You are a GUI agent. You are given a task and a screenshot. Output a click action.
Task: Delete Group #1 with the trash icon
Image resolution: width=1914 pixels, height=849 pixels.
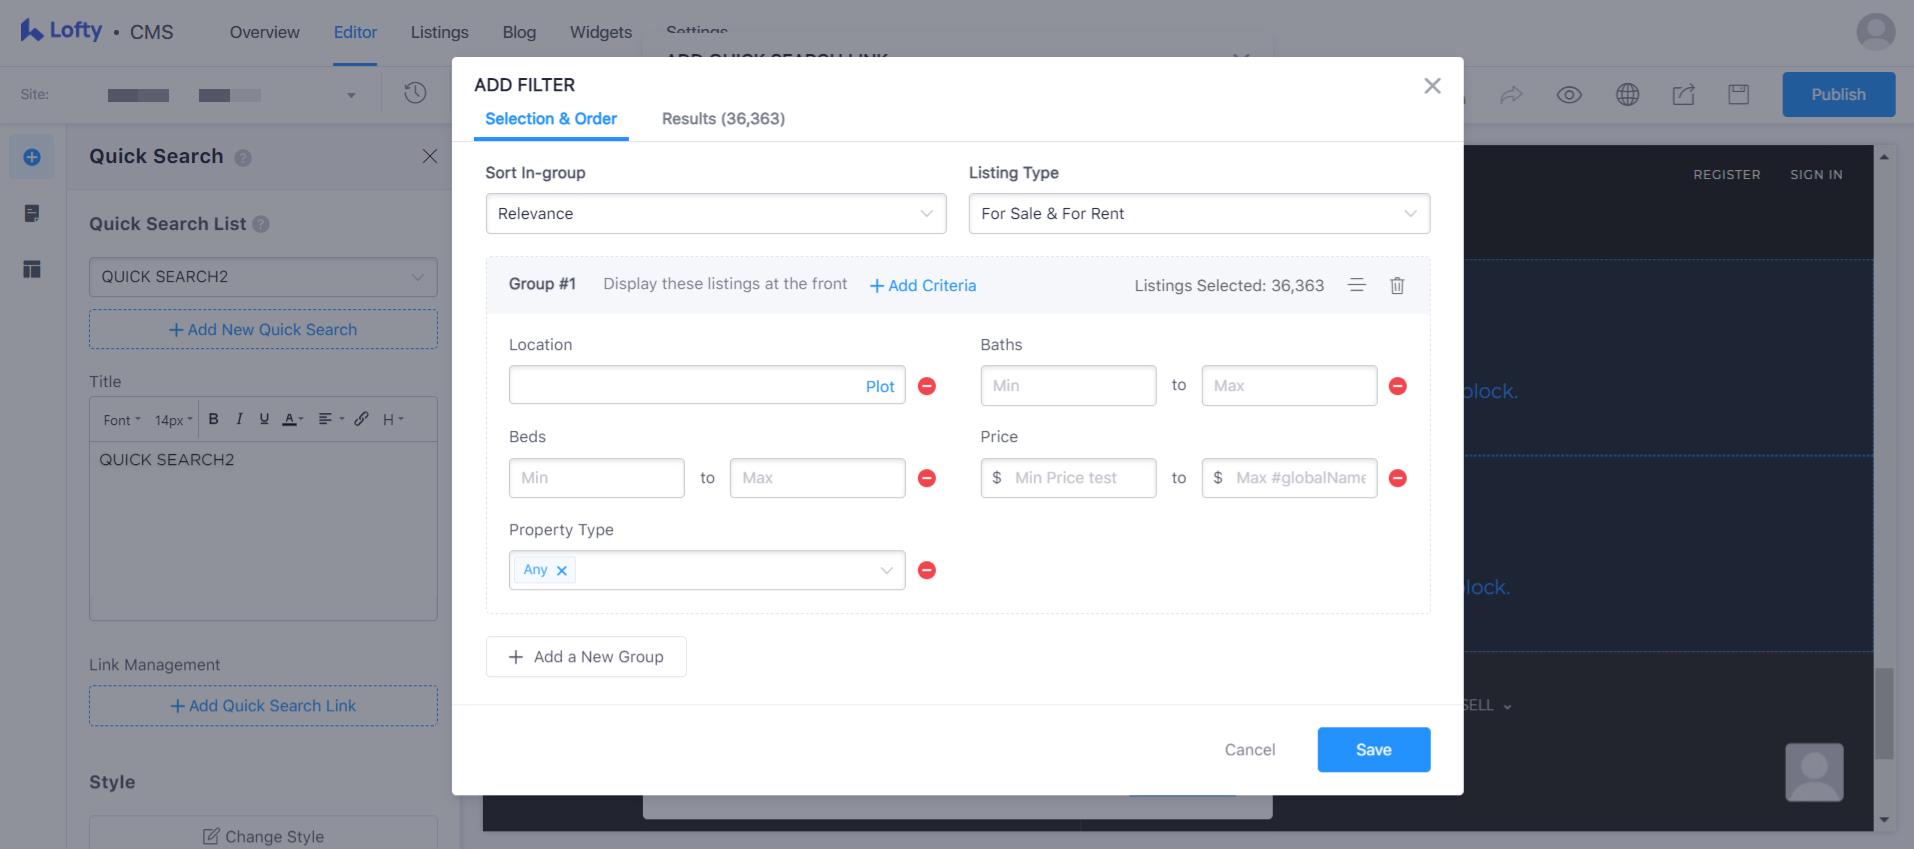[x=1397, y=286]
